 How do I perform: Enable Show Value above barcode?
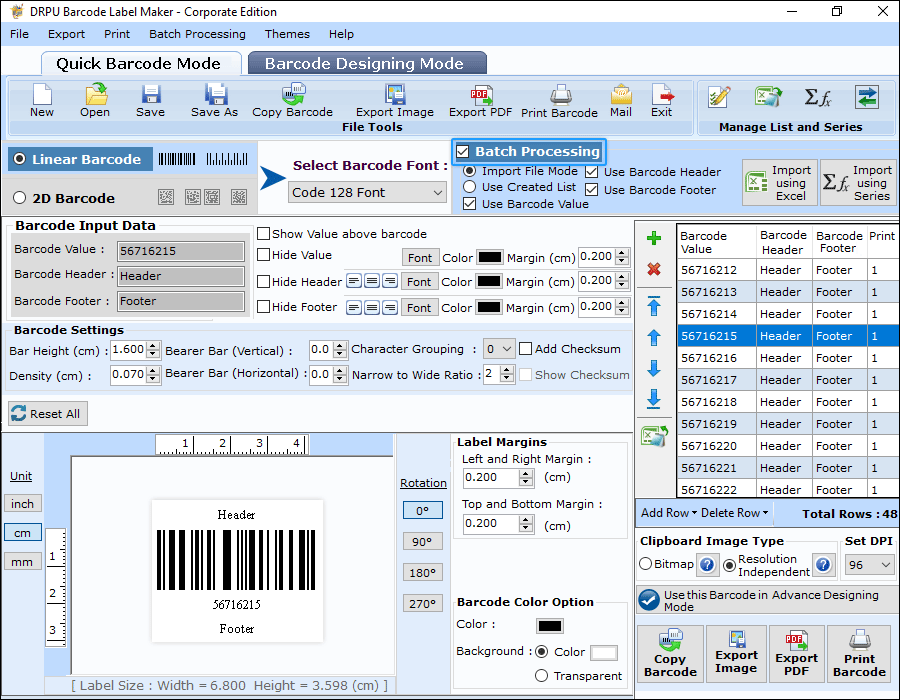click(263, 234)
